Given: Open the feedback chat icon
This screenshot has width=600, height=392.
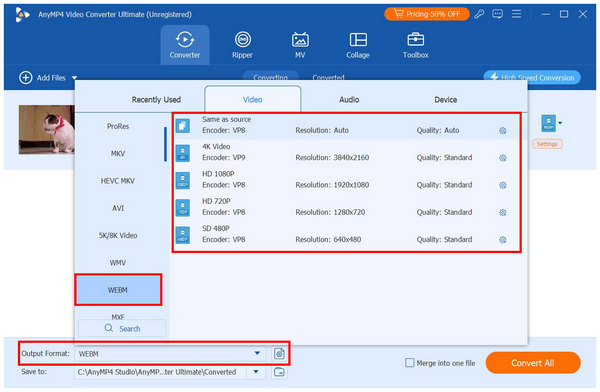Looking at the screenshot, I should coord(497,14).
